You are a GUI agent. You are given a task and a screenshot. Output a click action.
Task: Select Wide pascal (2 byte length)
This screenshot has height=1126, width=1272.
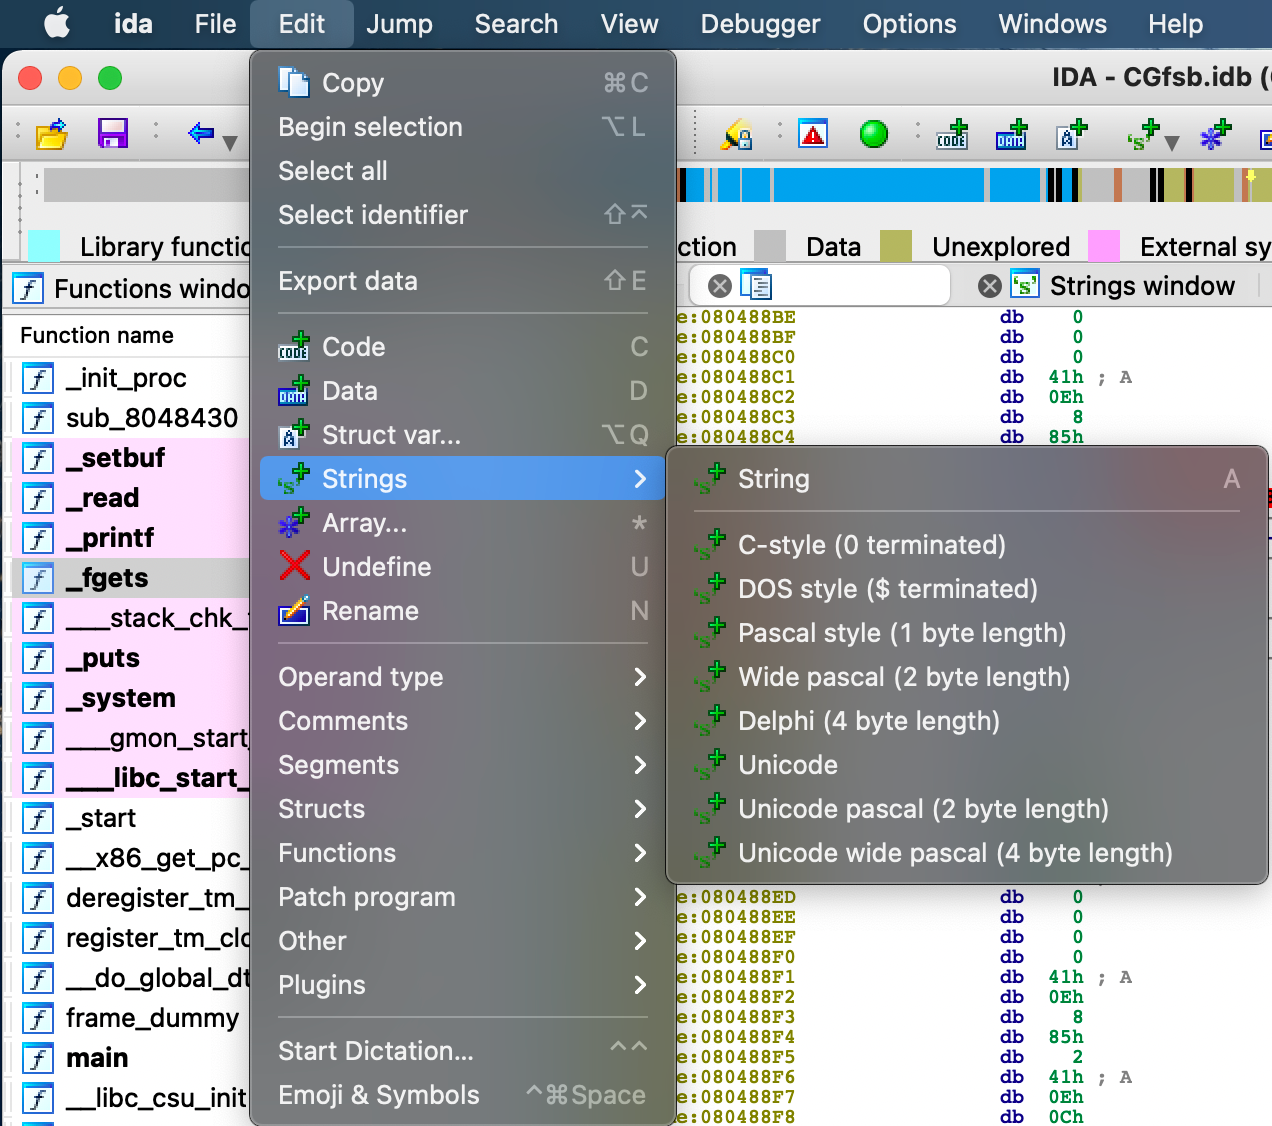point(967,677)
